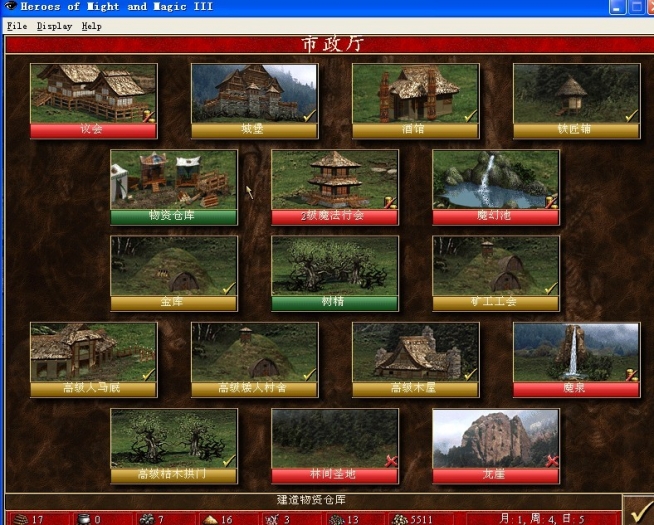Minimize the Heroes of Might and Magic window

tap(617, 7)
